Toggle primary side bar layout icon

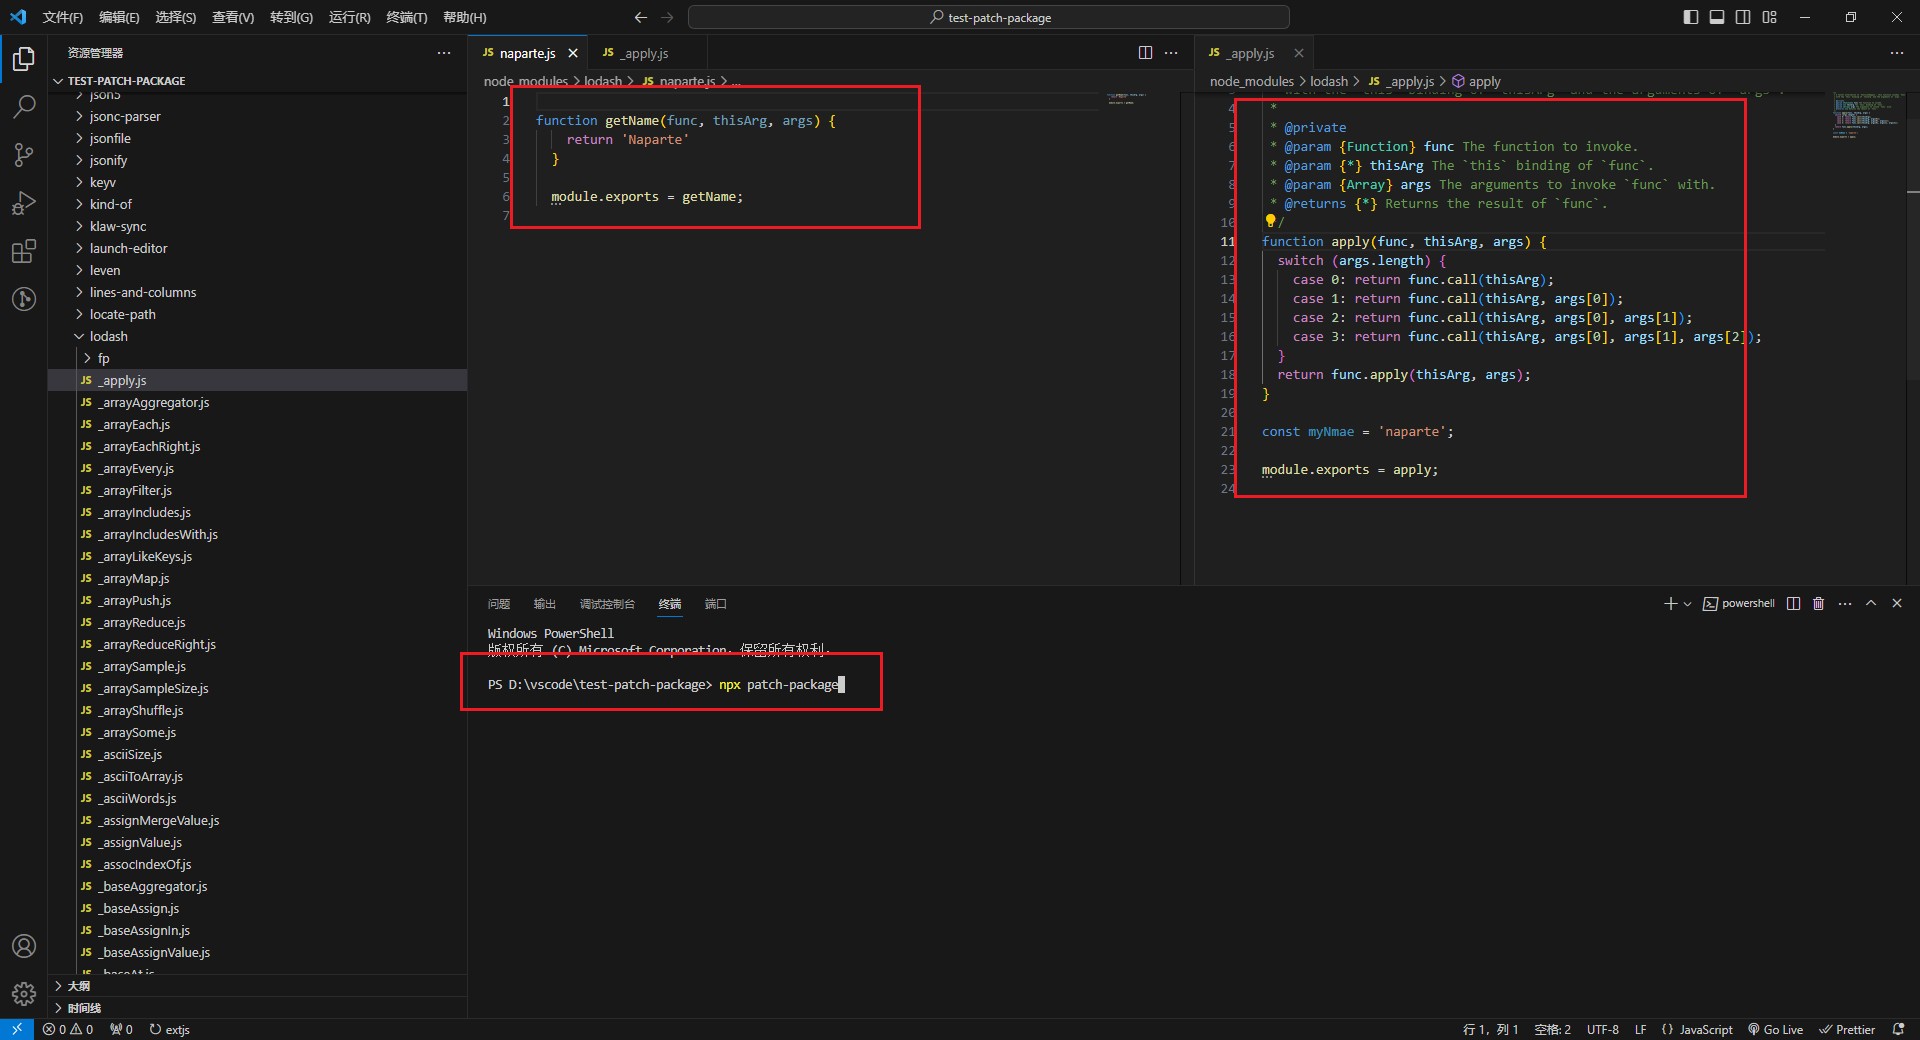click(1691, 17)
